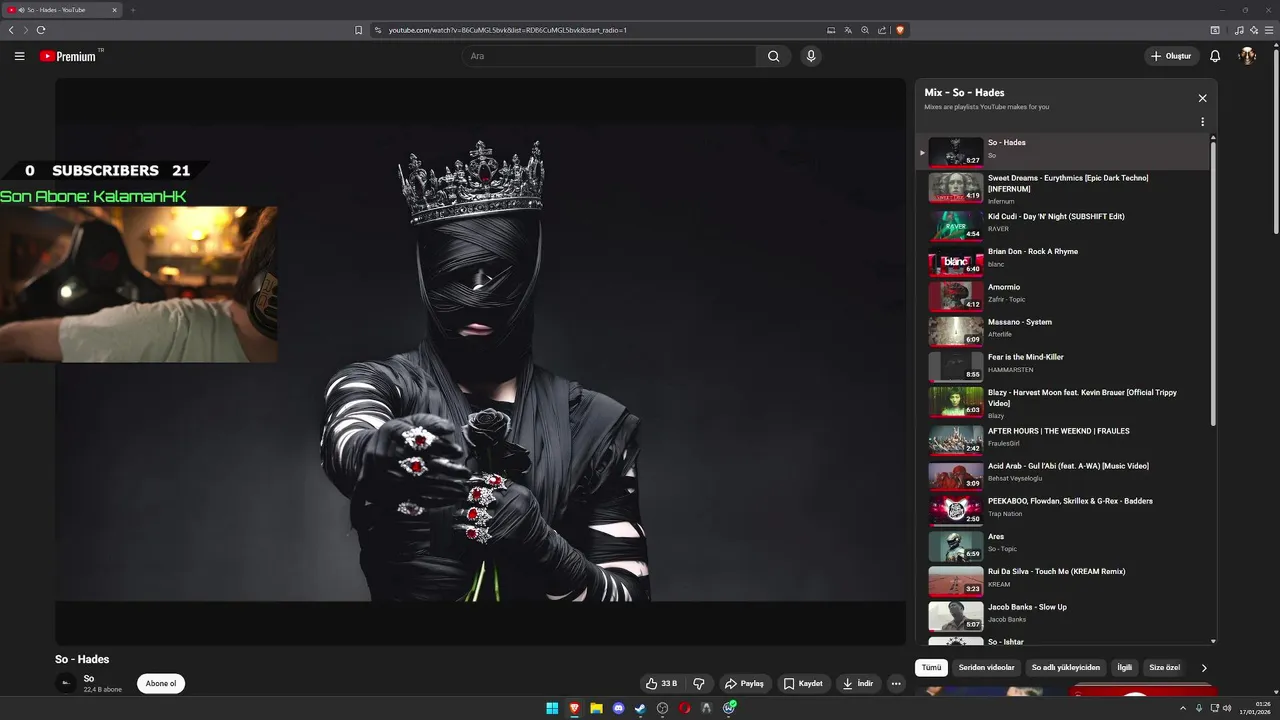Show more filter chips with right chevron

[1204, 667]
